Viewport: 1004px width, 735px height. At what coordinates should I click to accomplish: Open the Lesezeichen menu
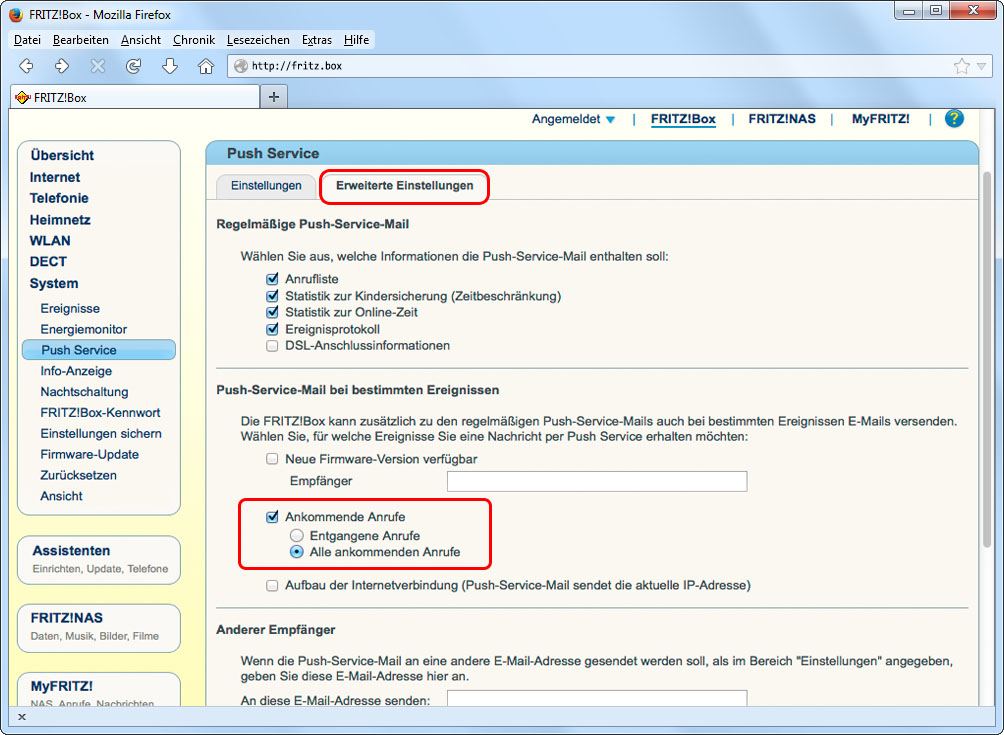point(258,40)
